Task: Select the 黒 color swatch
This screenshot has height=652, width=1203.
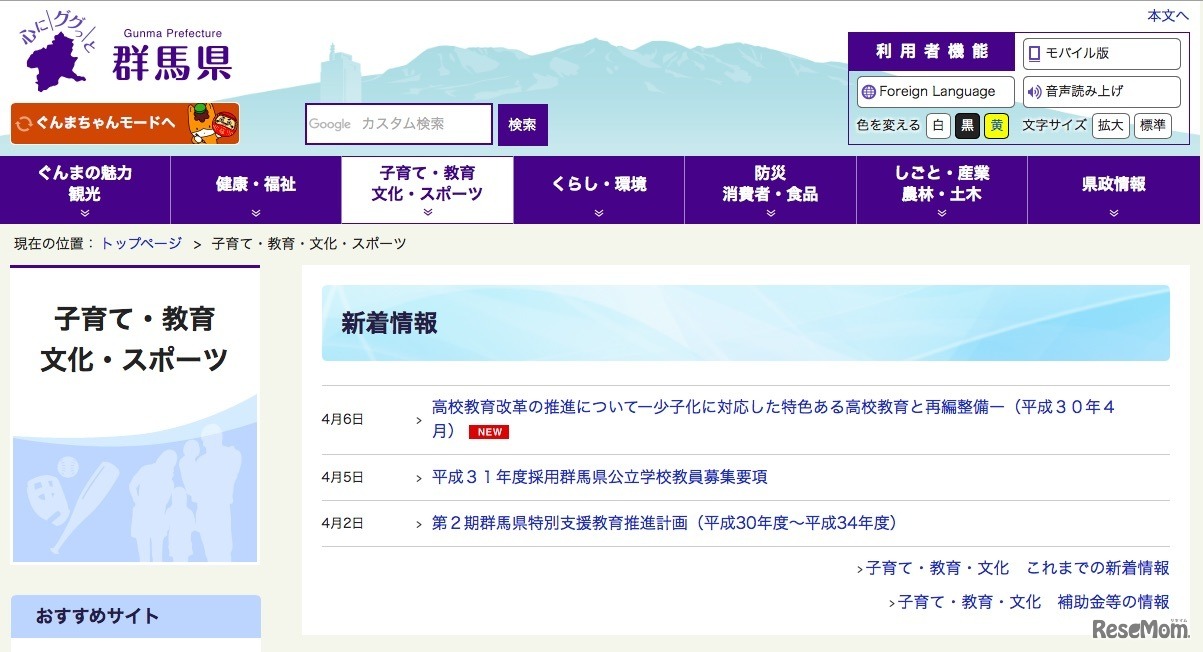Action: [967, 126]
